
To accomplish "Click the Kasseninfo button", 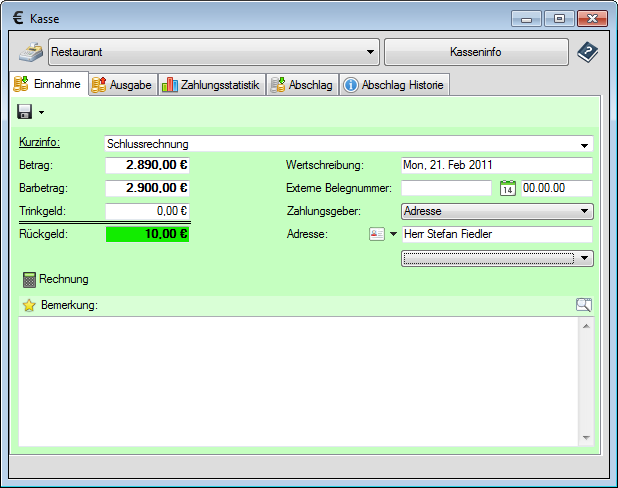I will (x=476, y=51).
